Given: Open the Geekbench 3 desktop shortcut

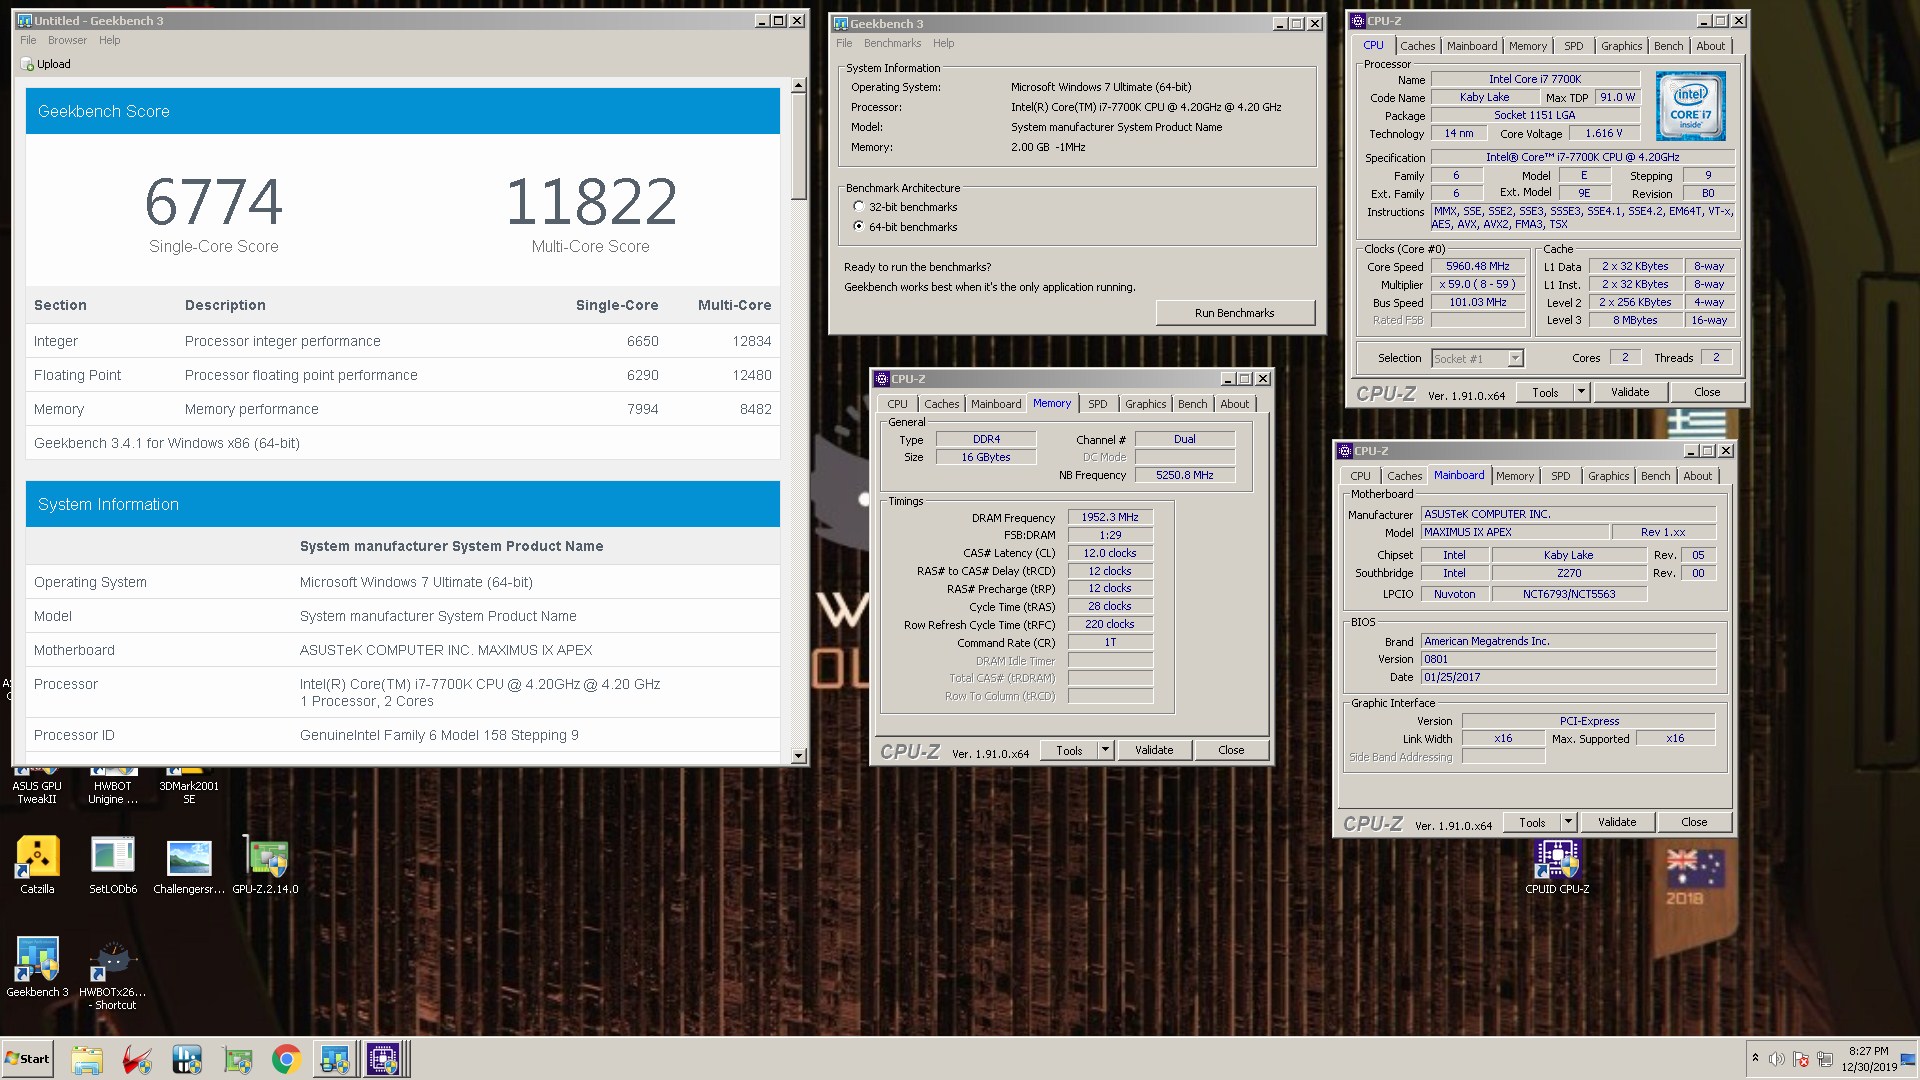Looking at the screenshot, I should tap(38, 967).
